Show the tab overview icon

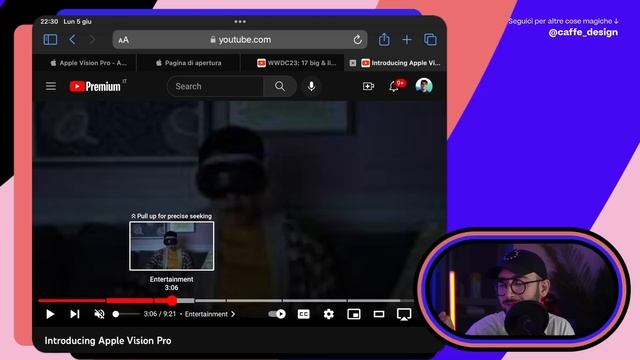pyautogui.click(x=430, y=40)
